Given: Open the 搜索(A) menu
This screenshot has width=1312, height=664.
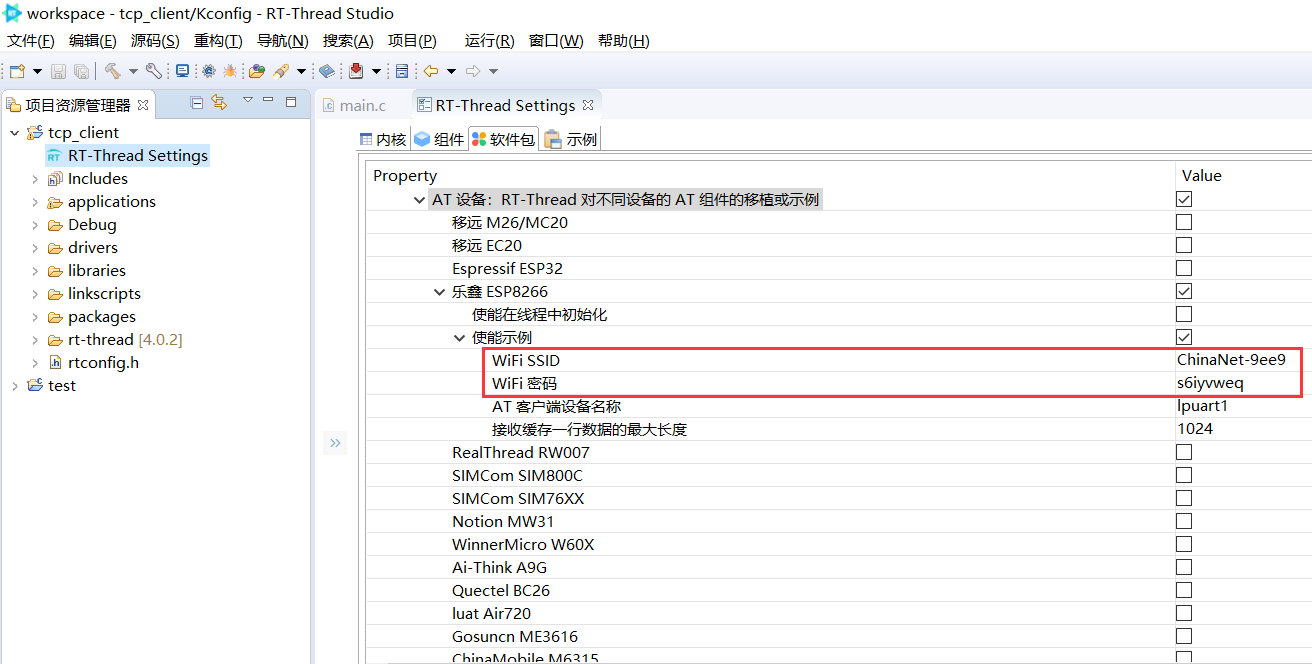Looking at the screenshot, I should (347, 41).
